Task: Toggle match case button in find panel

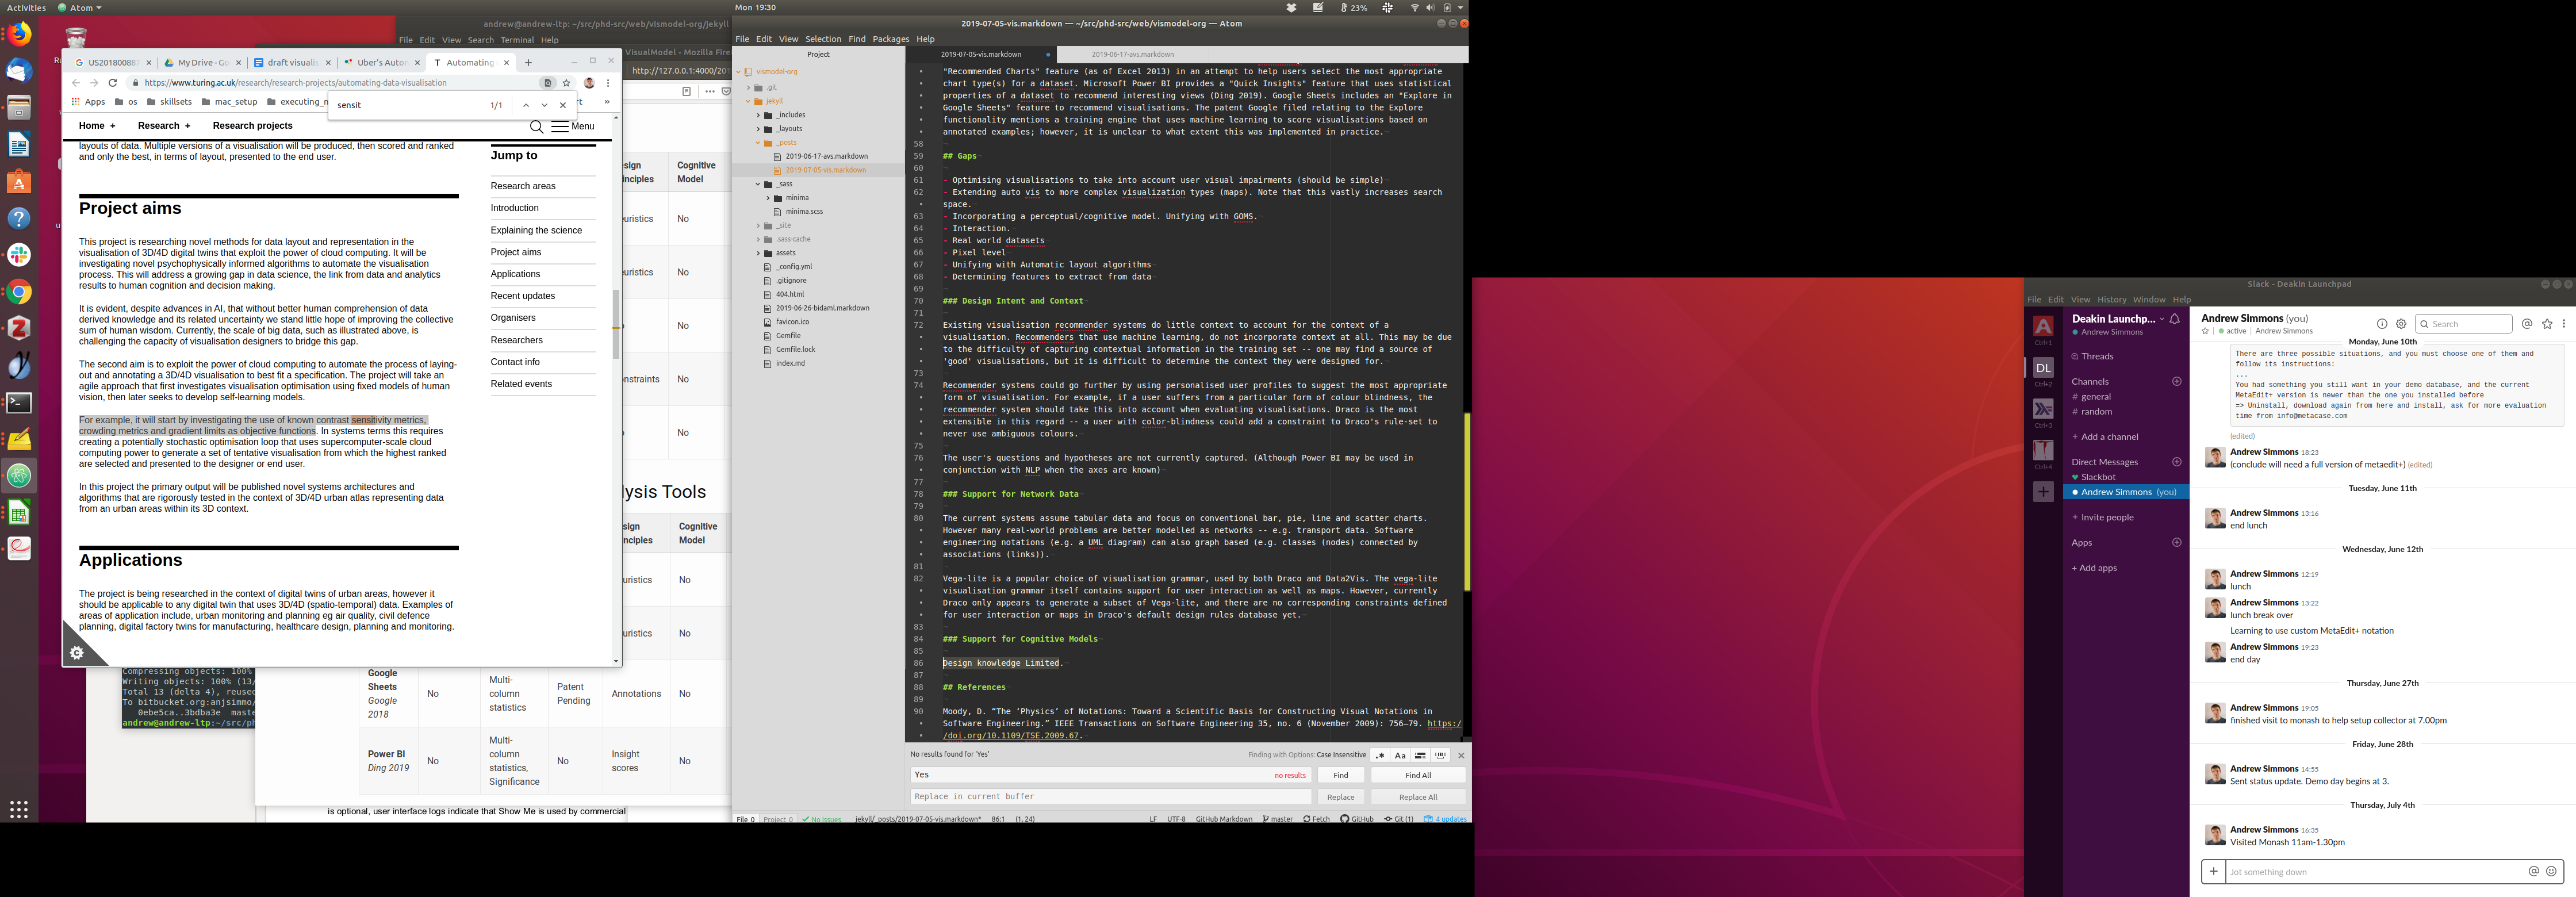Action: click(x=1400, y=755)
